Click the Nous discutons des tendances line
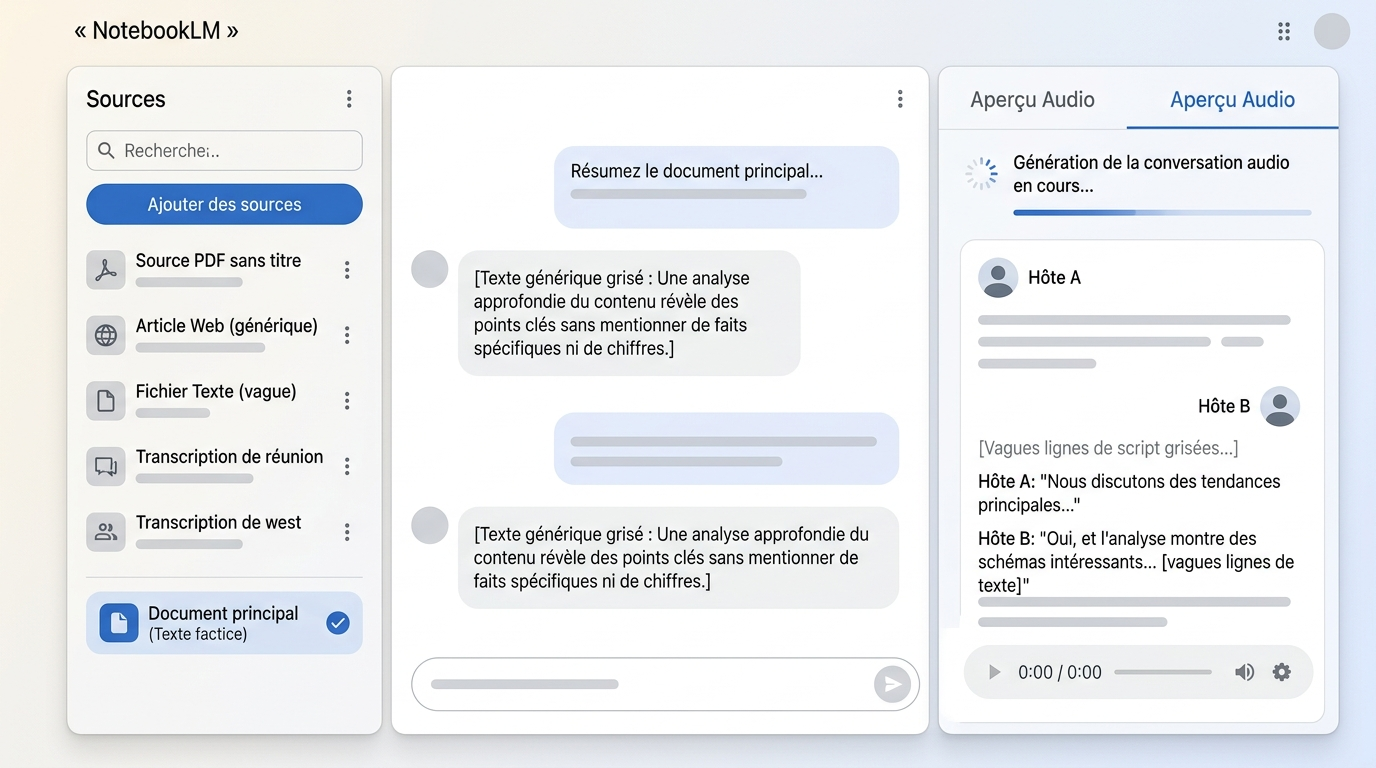The image size is (1376, 768). [x=1129, y=493]
